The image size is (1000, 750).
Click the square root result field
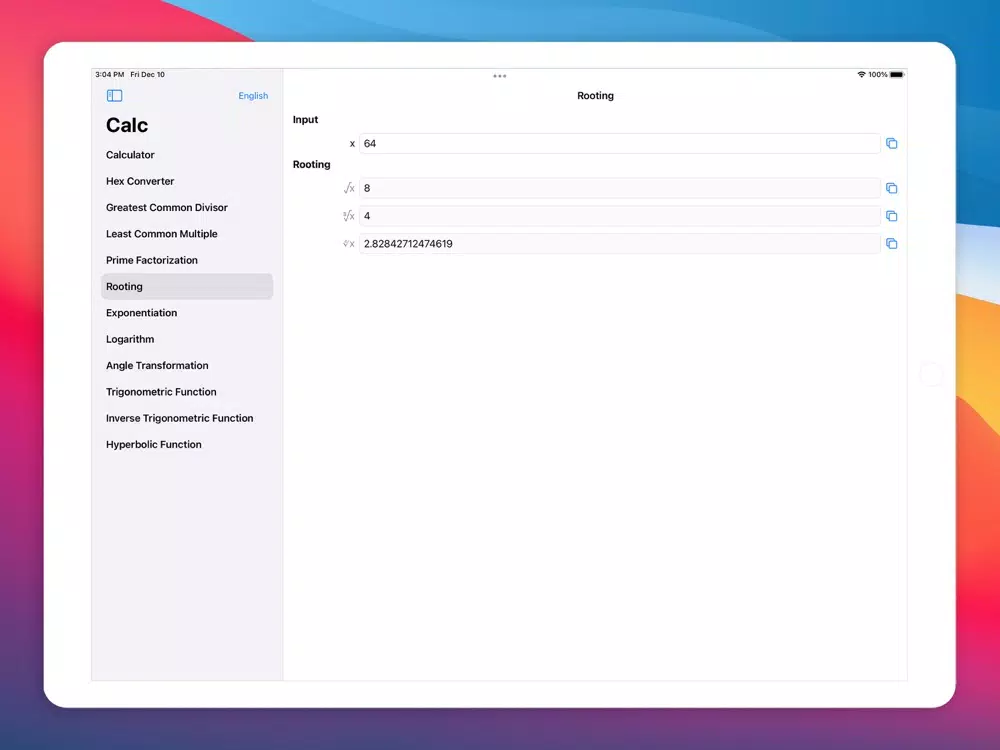pos(620,188)
